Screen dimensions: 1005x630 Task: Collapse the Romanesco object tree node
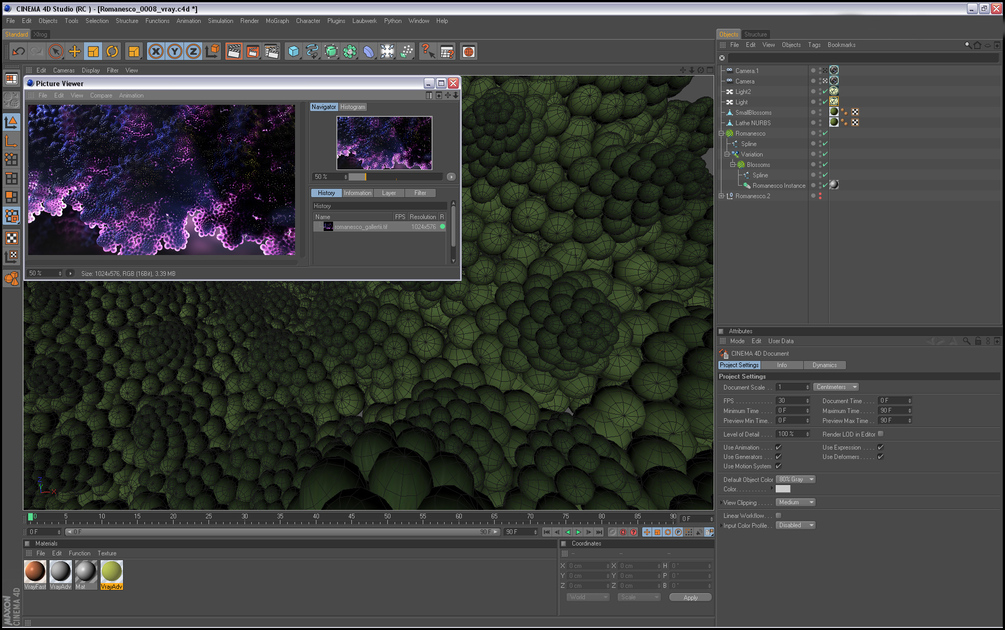click(721, 133)
